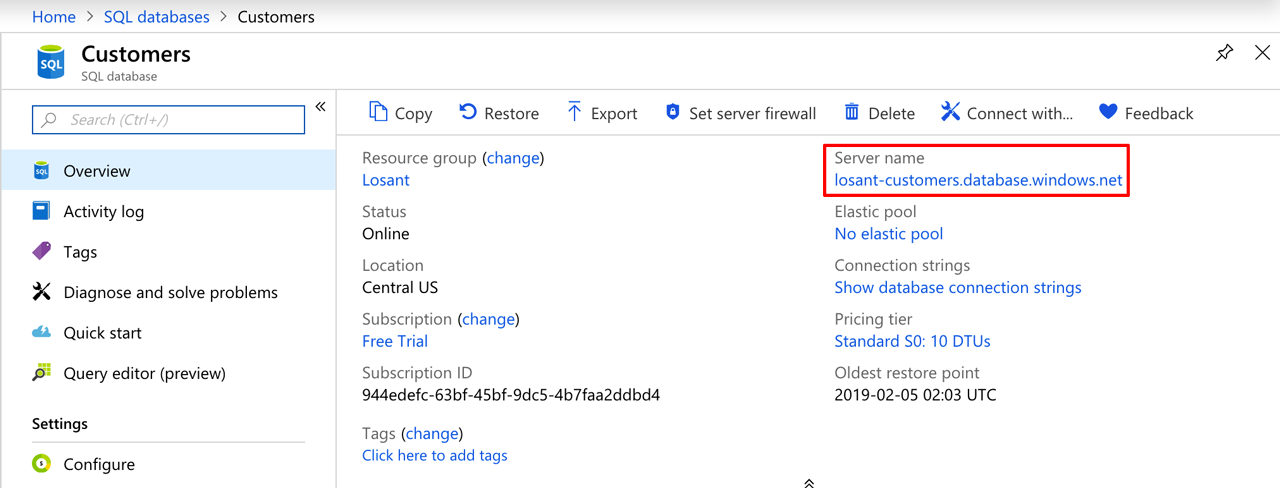This screenshot has height=488, width=1280.
Task: Open losant-customers.database.windows.net server link
Action: coord(979,180)
